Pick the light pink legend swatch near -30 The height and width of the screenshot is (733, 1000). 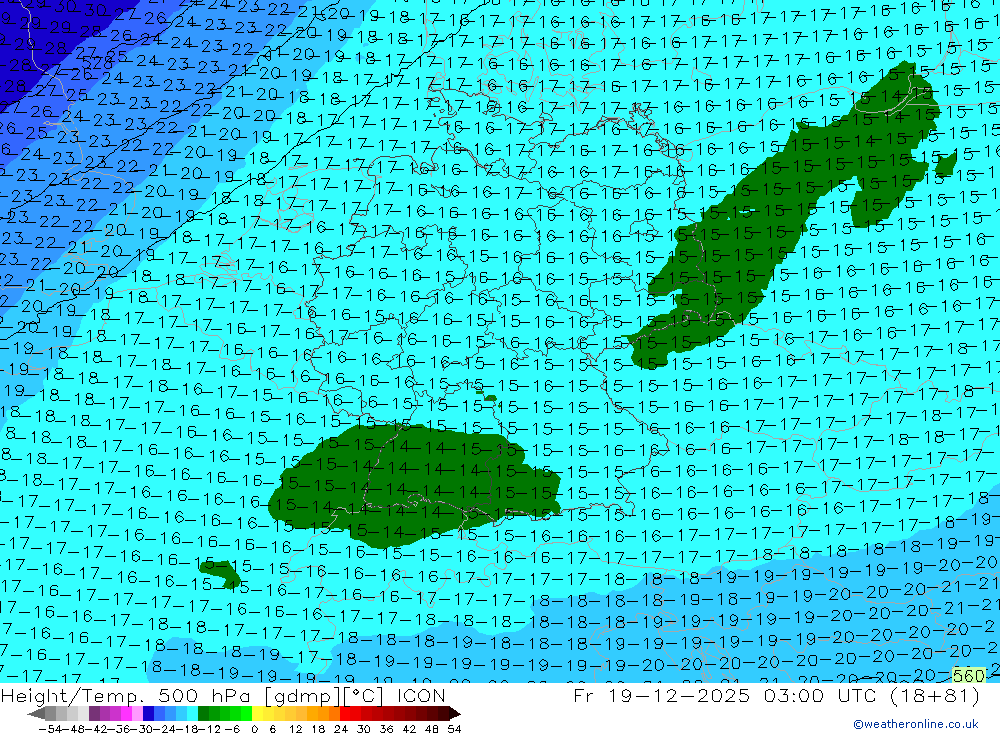(137, 714)
